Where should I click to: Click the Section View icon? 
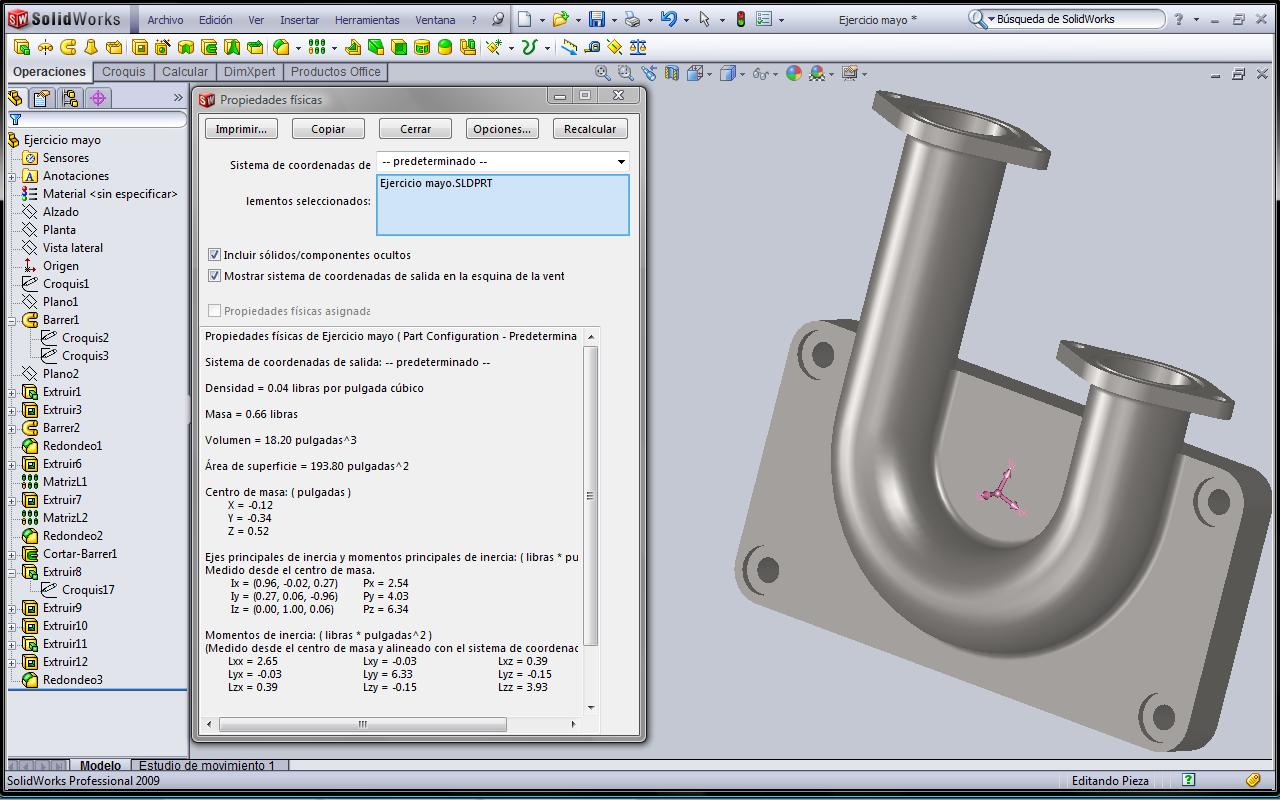672,73
